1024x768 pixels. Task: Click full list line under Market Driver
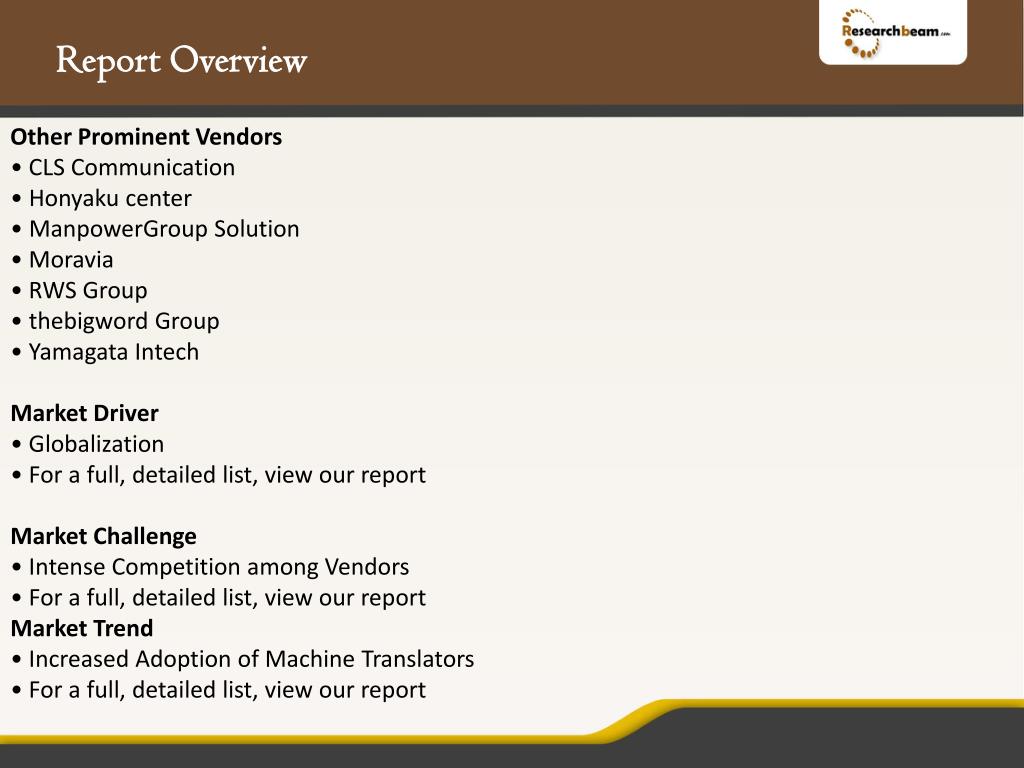point(219,475)
